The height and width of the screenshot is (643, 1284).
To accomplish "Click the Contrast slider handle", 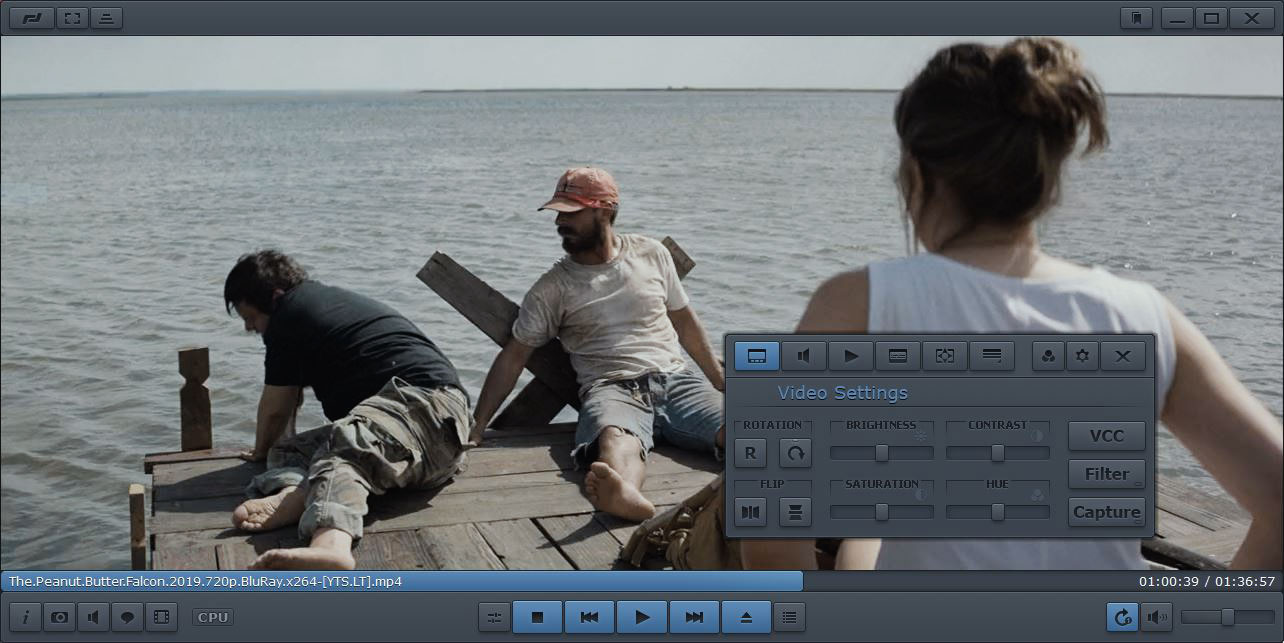I will click(998, 453).
